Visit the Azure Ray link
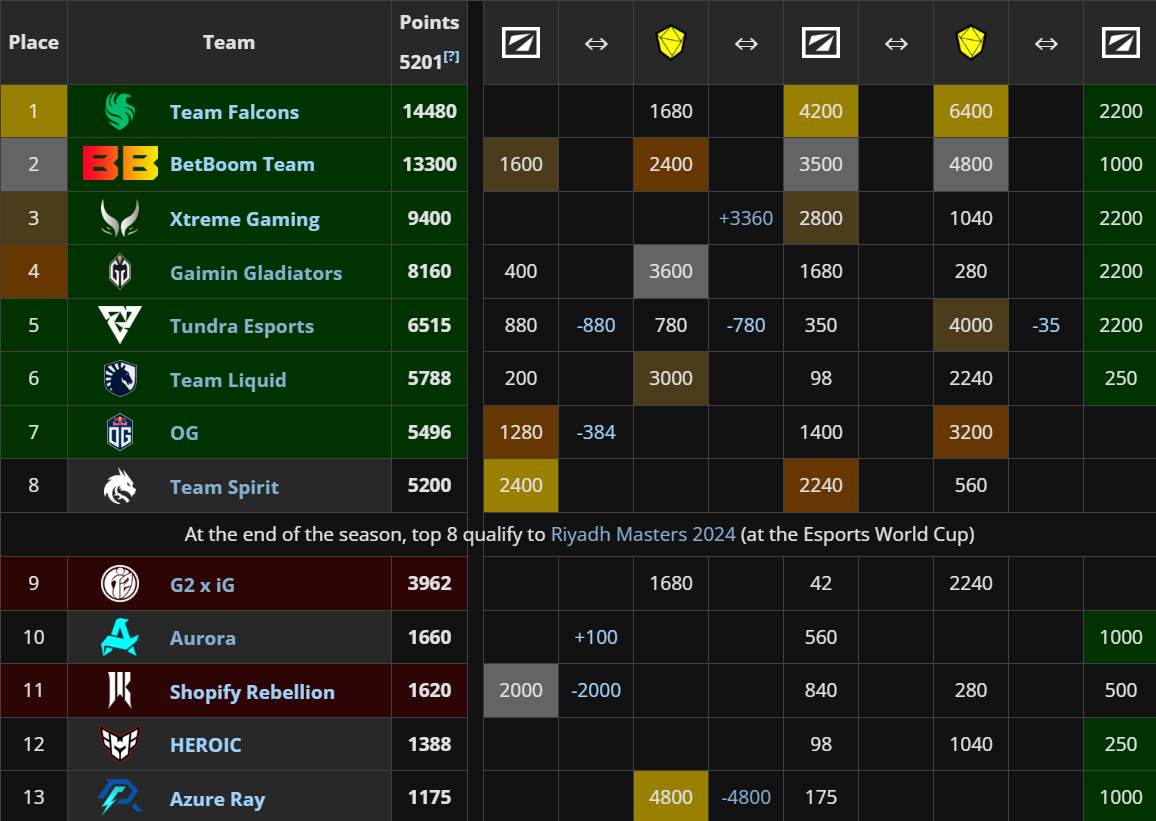This screenshot has height=821, width=1156. [217, 798]
